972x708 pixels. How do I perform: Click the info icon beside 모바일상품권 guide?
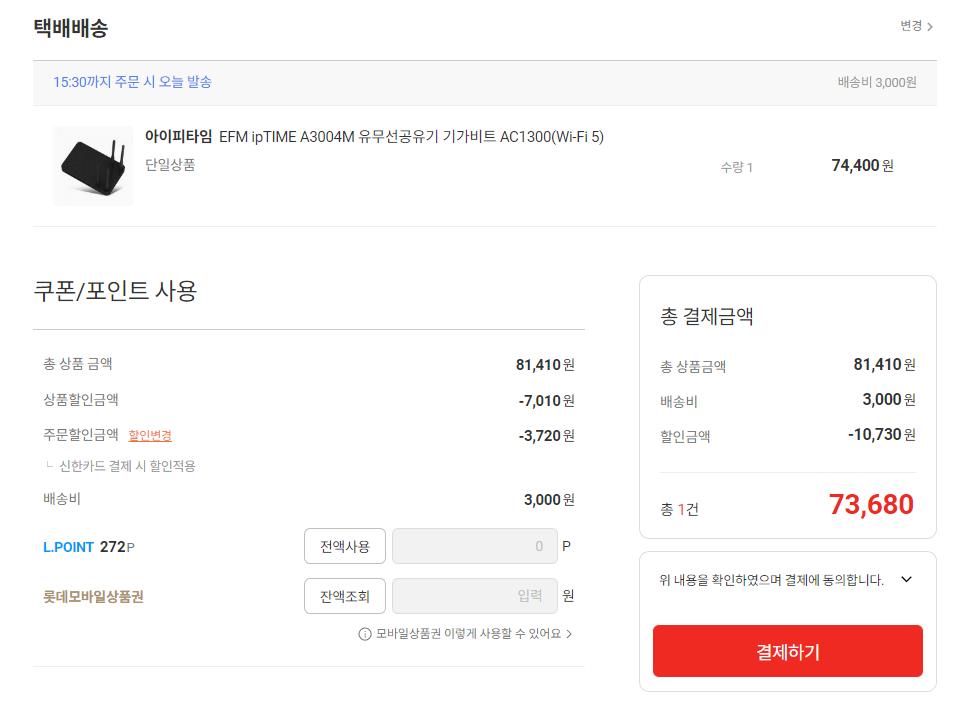365,634
